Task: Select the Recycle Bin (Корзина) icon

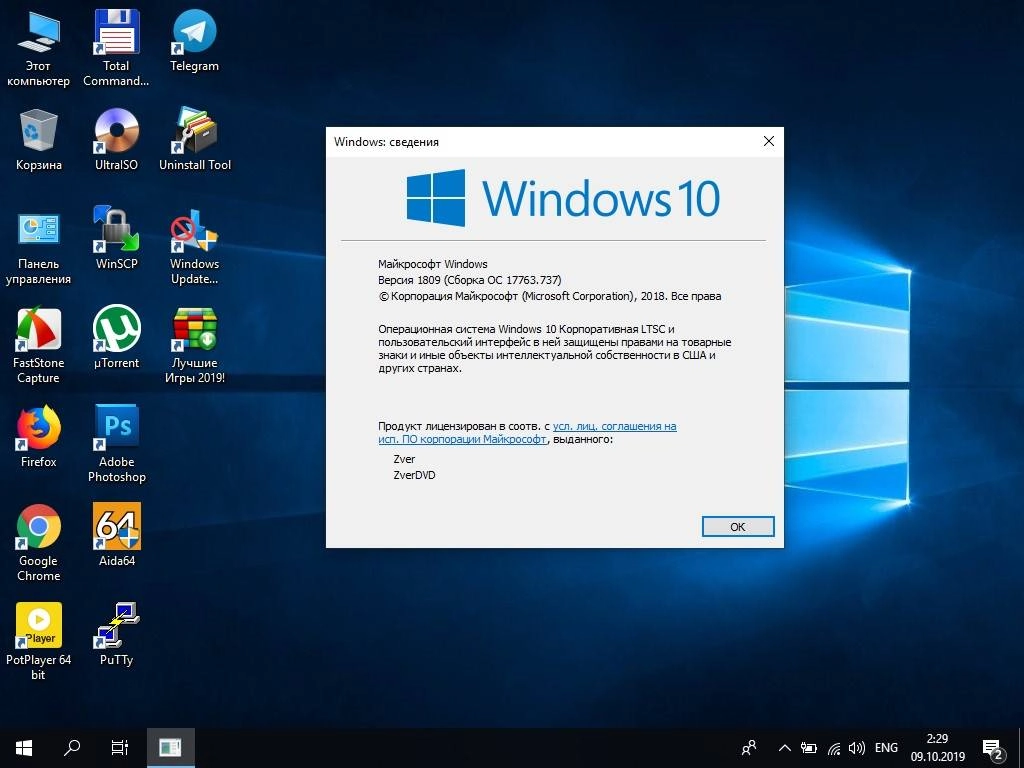Action: click(39, 139)
